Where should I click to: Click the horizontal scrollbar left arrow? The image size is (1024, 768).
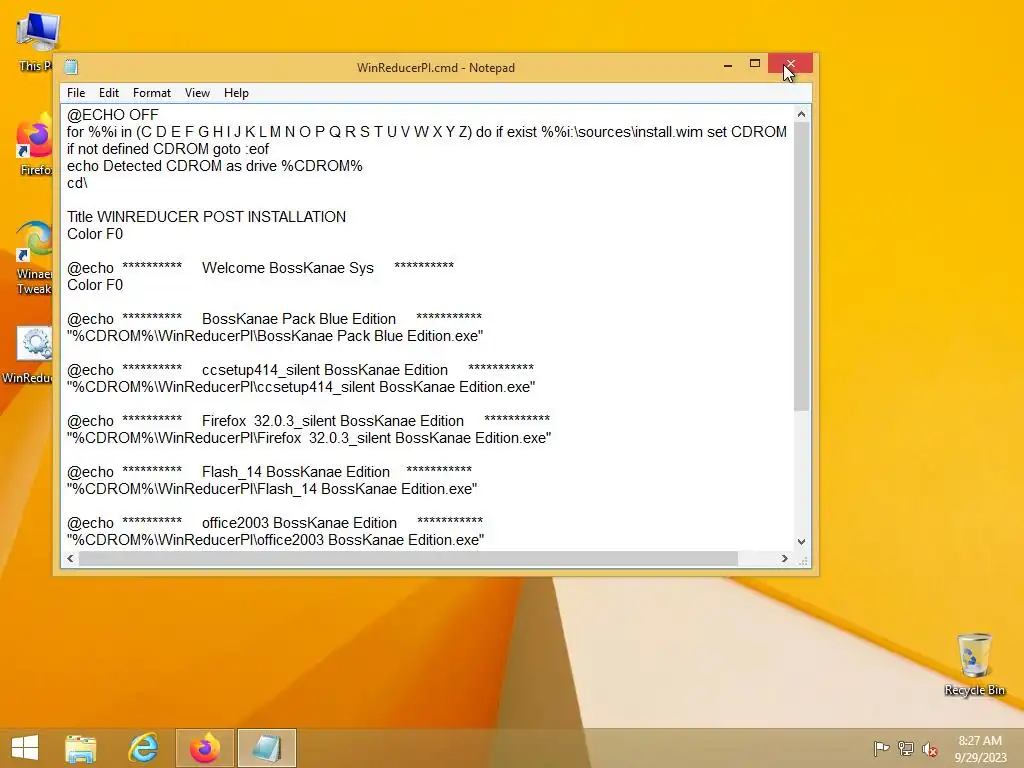[x=71, y=558]
